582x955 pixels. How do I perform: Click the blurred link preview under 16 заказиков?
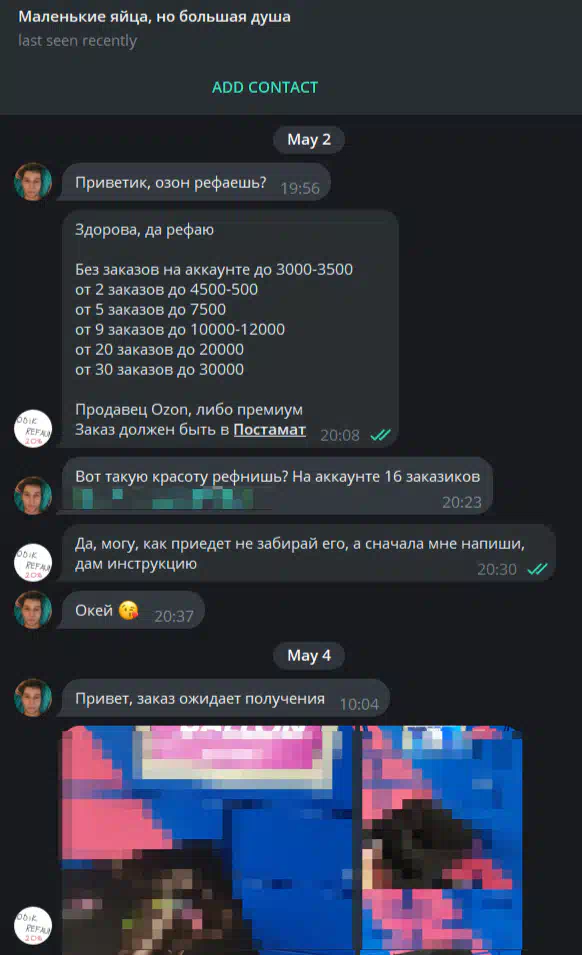(x=163, y=498)
